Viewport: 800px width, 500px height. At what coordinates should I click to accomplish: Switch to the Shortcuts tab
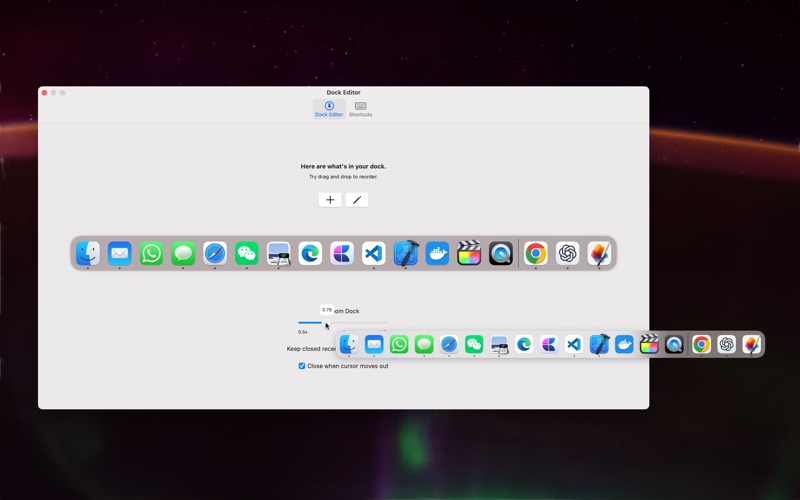[360, 109]
